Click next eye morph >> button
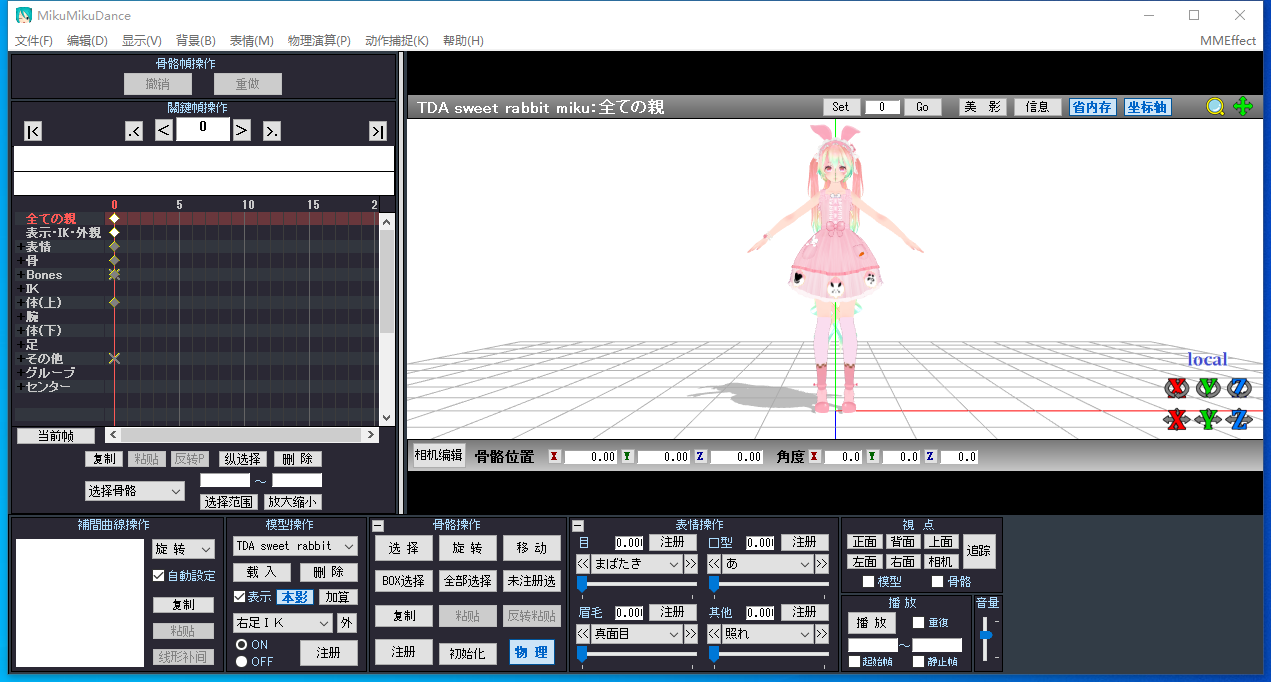The height and width of the screenshot is (682, 1271). point(691,564)
